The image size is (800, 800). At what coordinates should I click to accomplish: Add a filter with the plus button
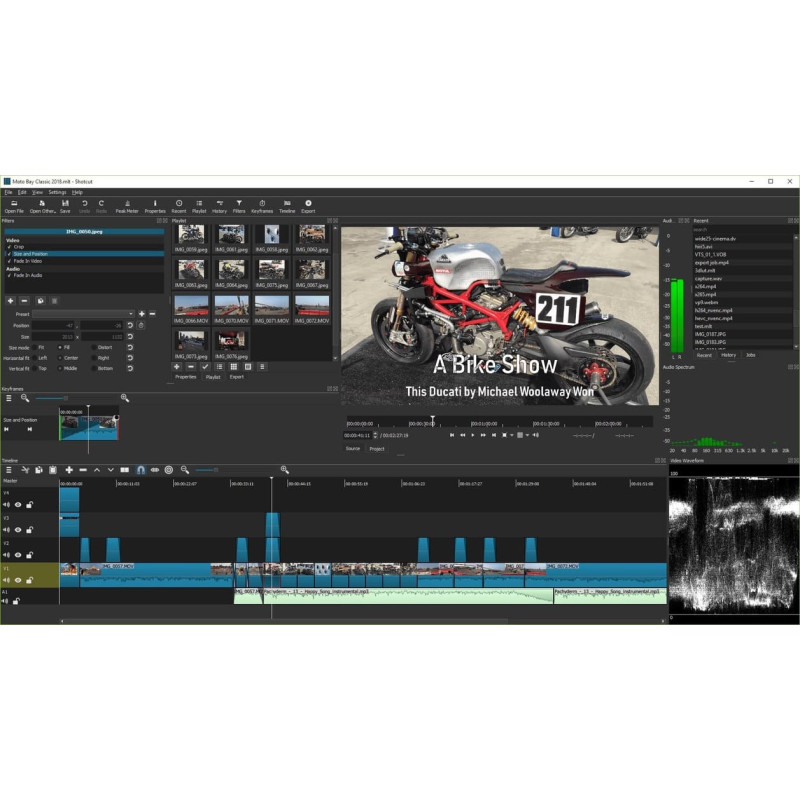coord(10,301)
